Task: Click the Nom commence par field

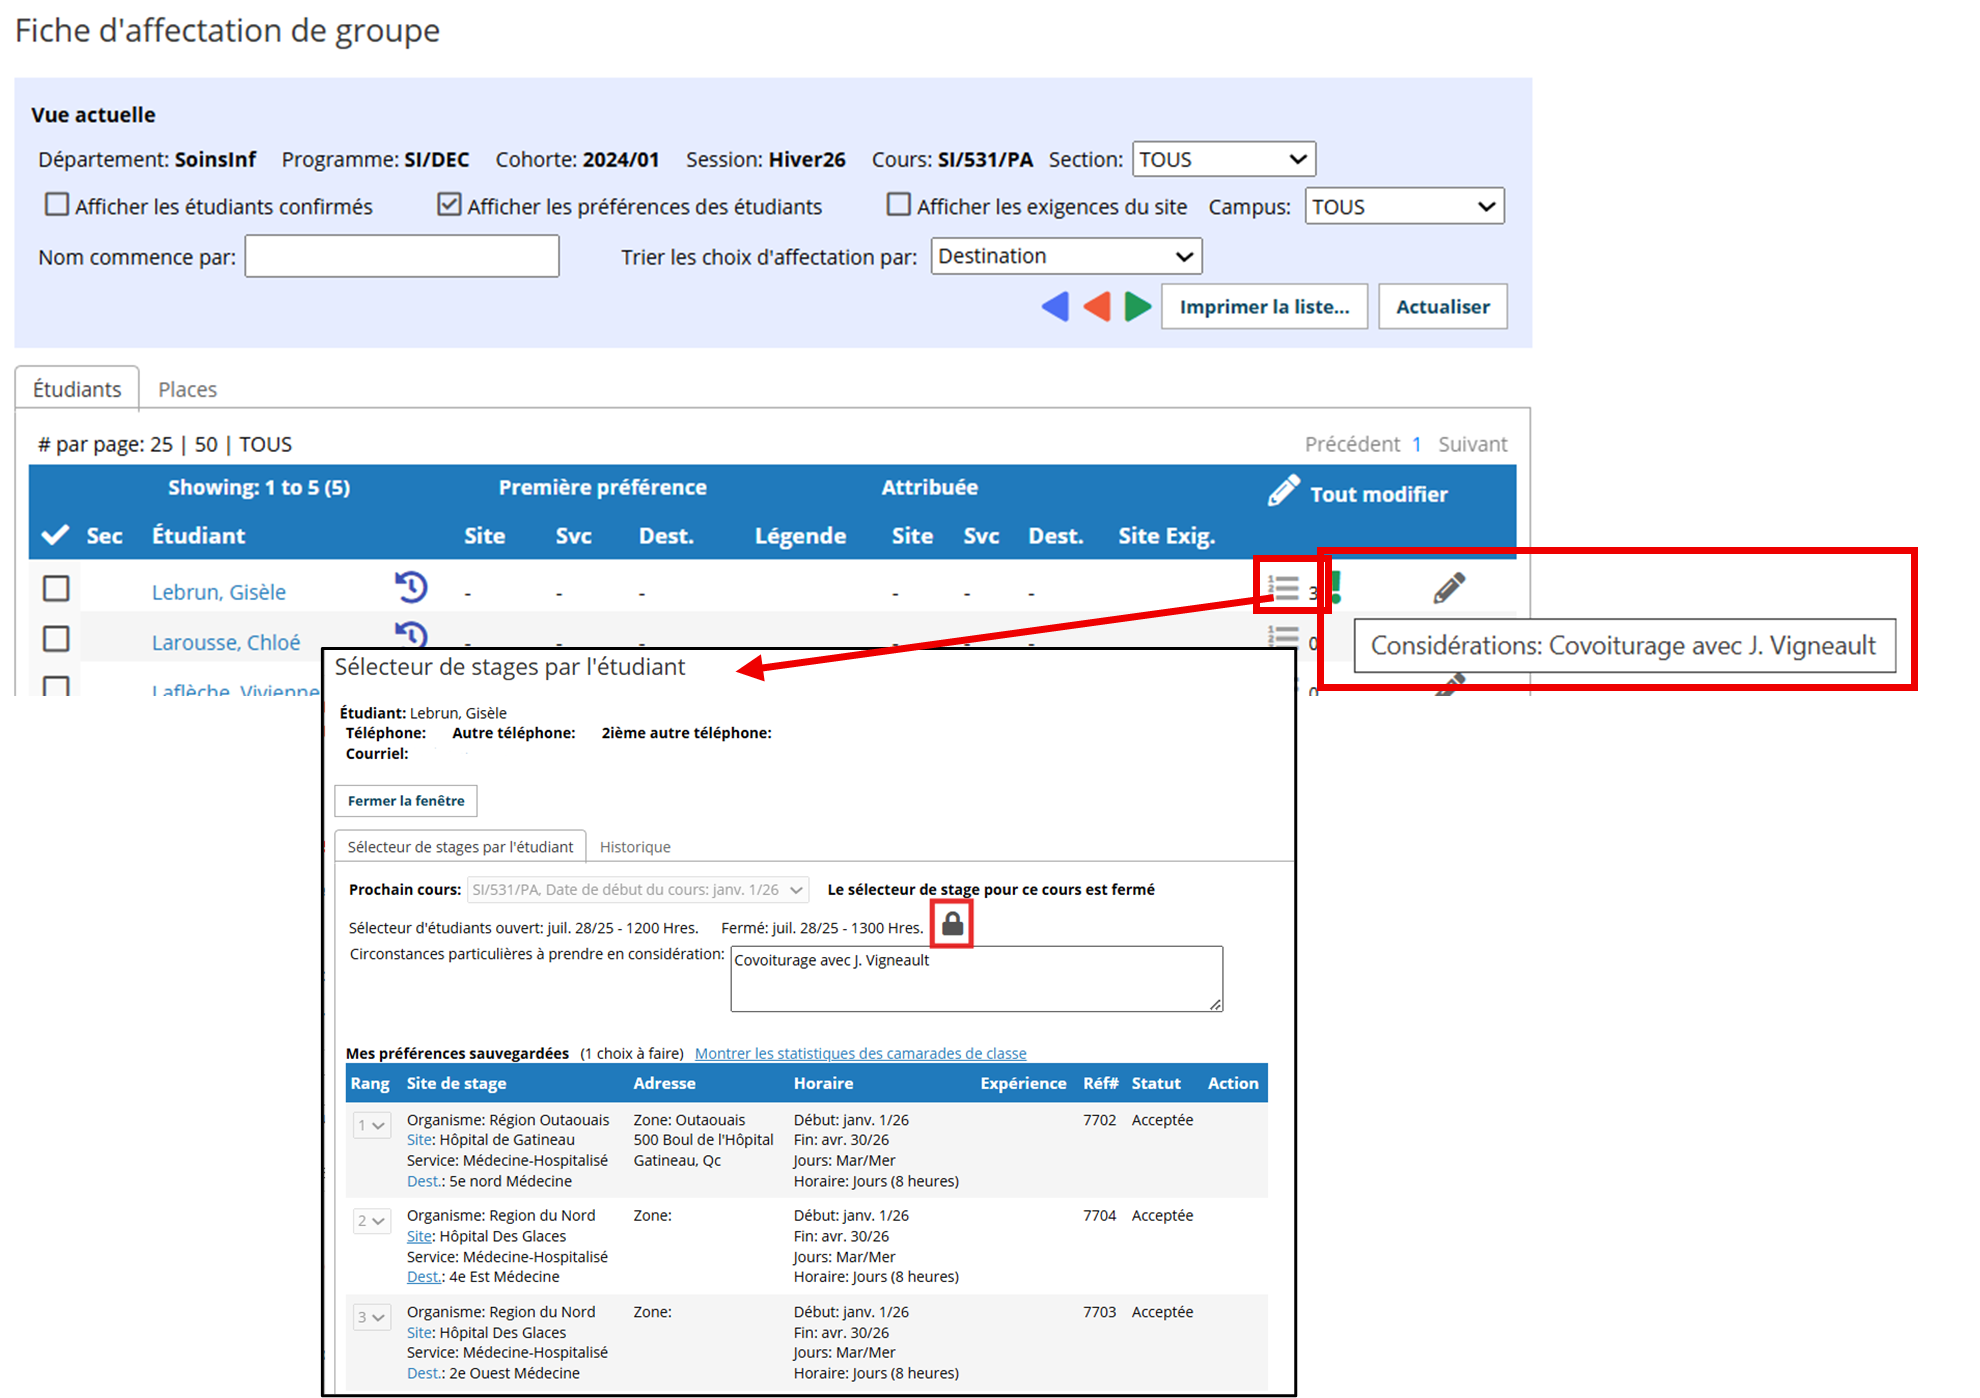Action: click(x=402, y=256)
